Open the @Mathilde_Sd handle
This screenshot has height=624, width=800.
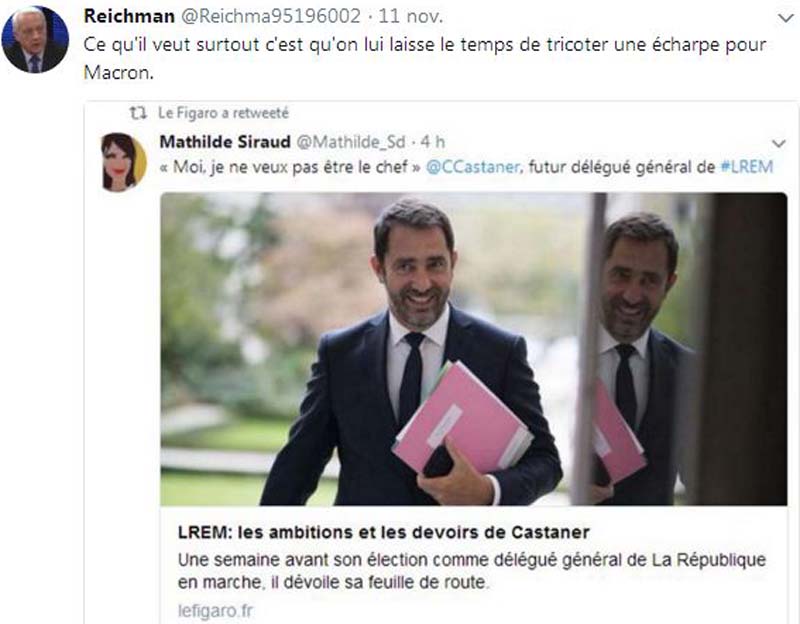pos(351,141)
